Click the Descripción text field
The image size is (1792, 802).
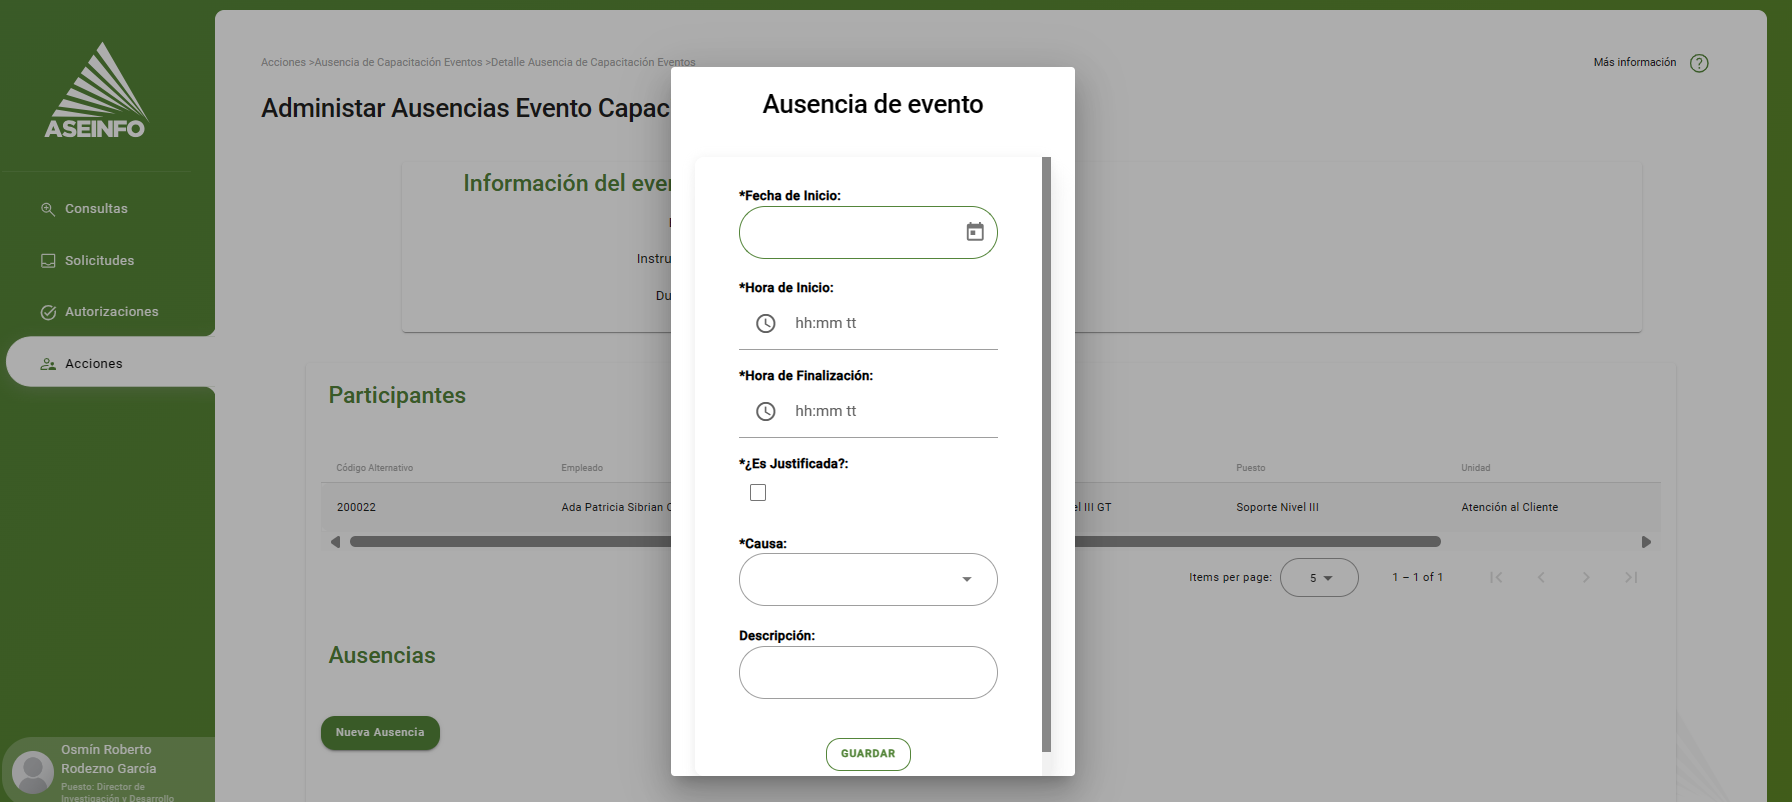[x=867, y=672]
